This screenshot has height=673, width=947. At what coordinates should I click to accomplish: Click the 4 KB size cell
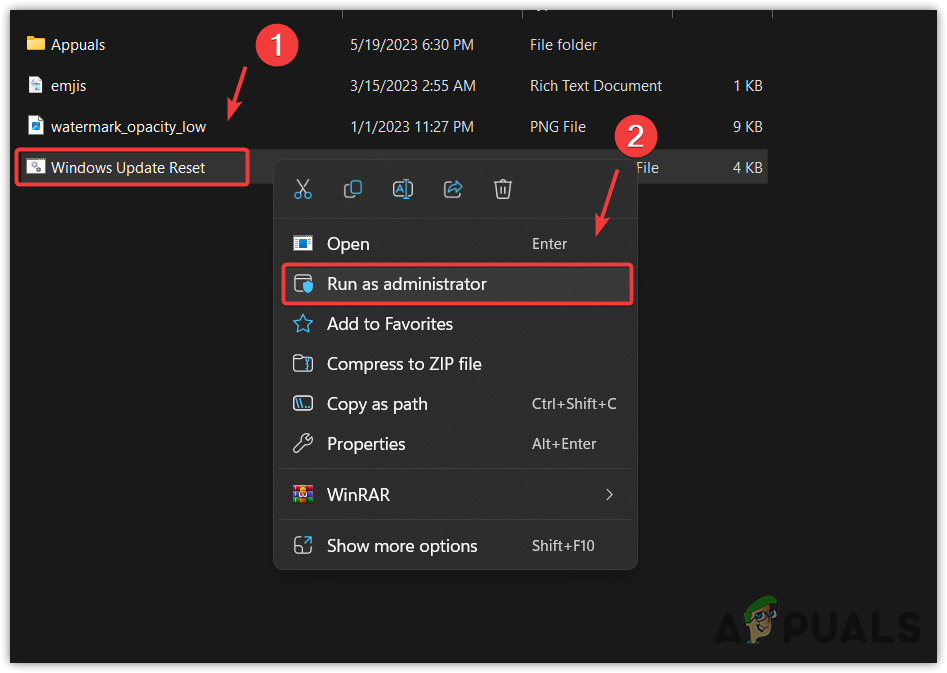[748, 167]
